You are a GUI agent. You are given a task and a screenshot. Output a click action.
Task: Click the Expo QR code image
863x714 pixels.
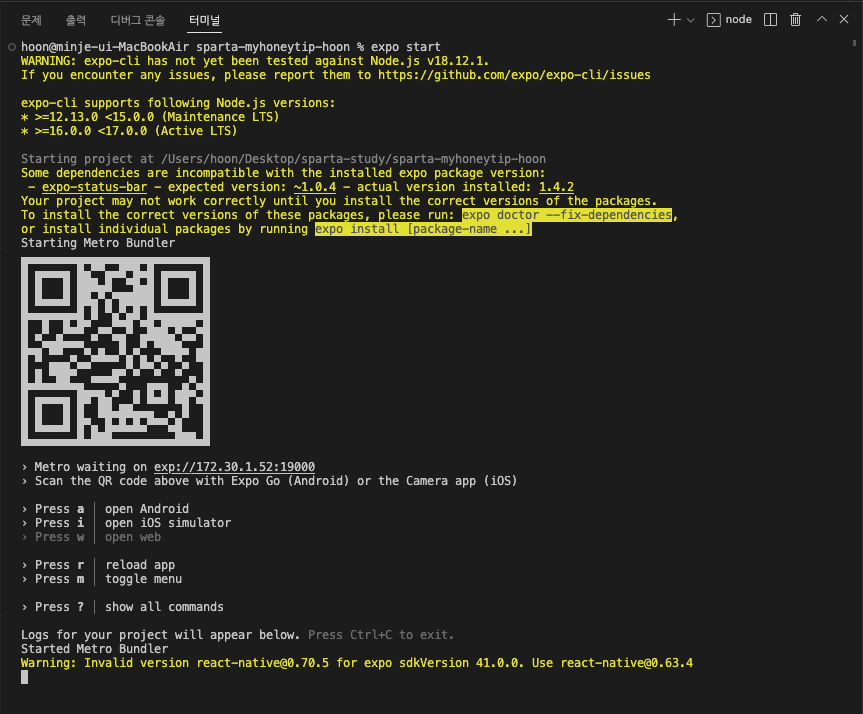pos(116,351)
